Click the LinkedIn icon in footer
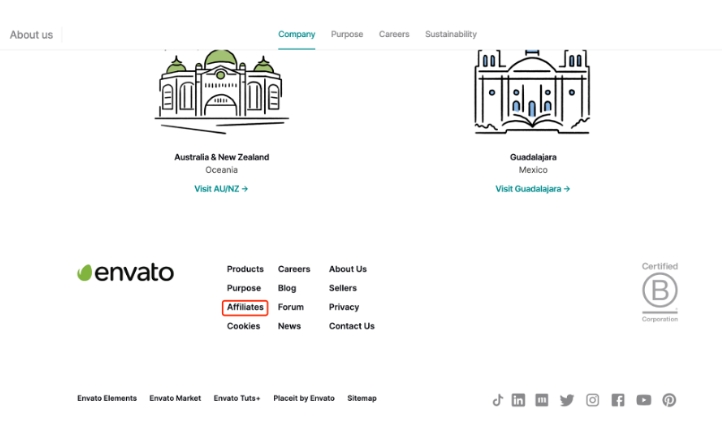 pos(518,400)
